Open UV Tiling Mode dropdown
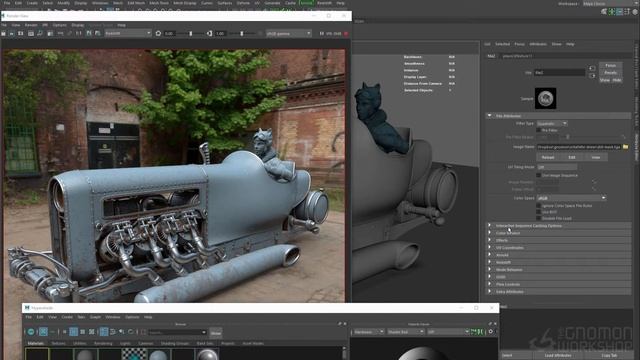The width and height of the screenshot is (640, 360). click(x=557, y=167)
